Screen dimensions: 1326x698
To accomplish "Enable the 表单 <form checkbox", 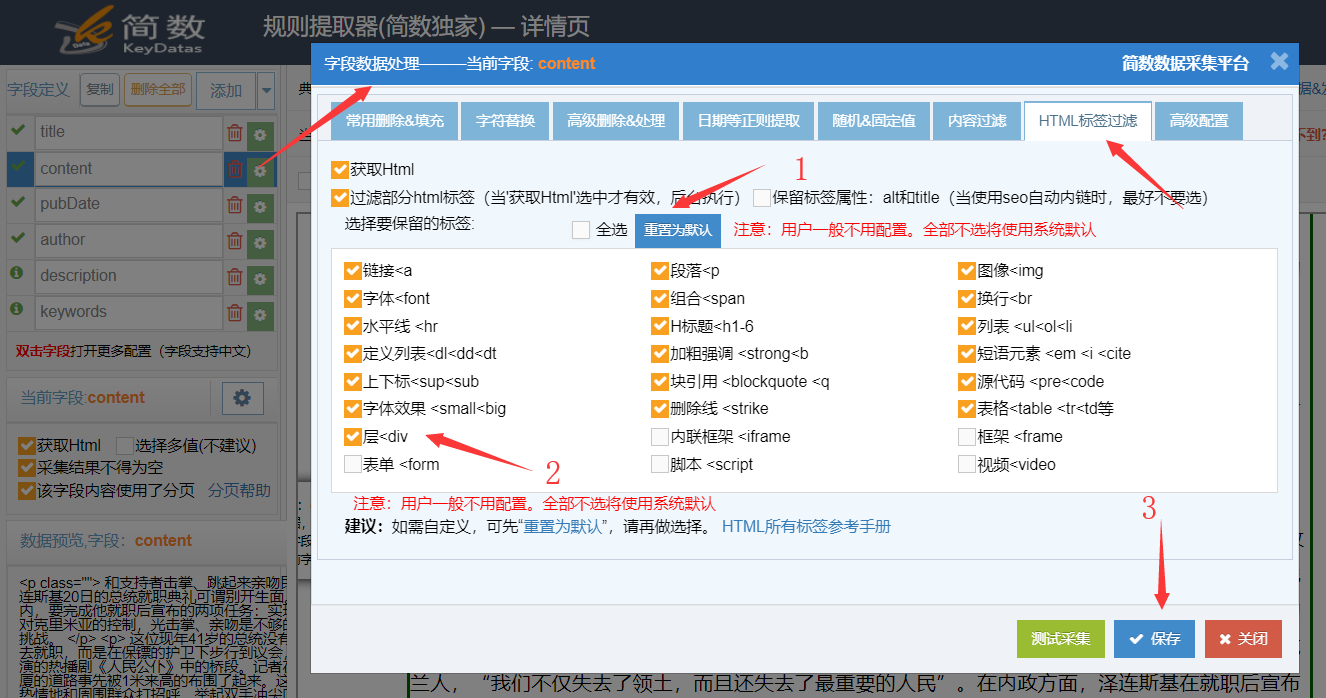I will point(352,465).
